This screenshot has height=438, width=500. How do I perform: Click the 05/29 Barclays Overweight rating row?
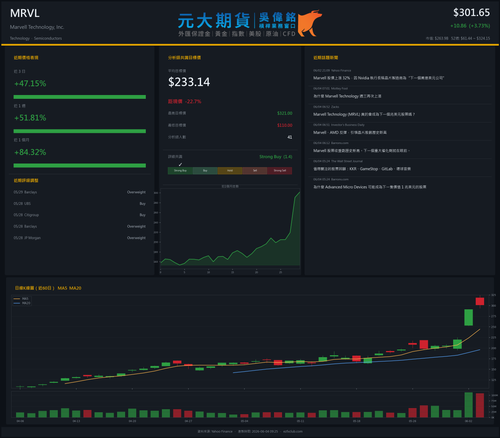pos(80,192)
